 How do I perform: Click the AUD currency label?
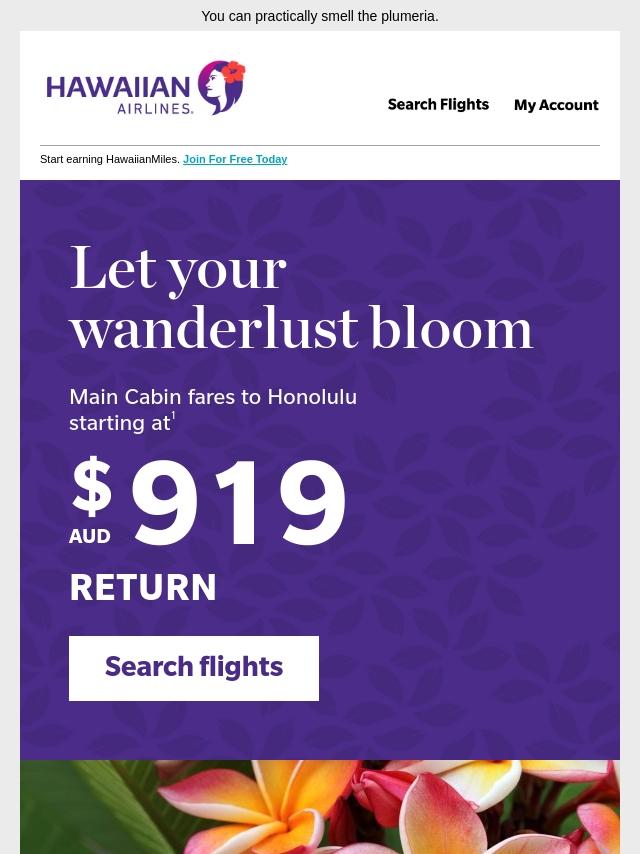(x=90, y=536)
